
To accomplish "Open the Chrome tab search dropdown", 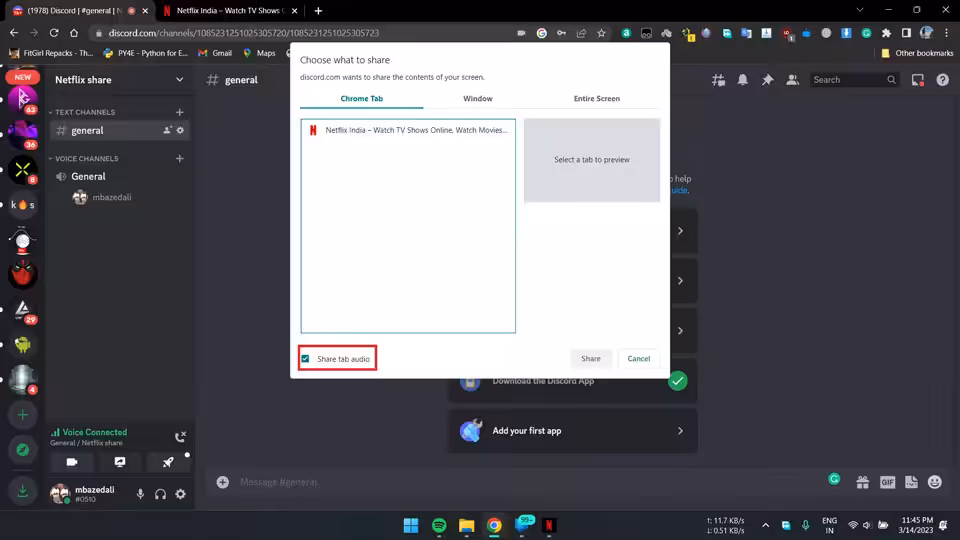I will 860,10.
